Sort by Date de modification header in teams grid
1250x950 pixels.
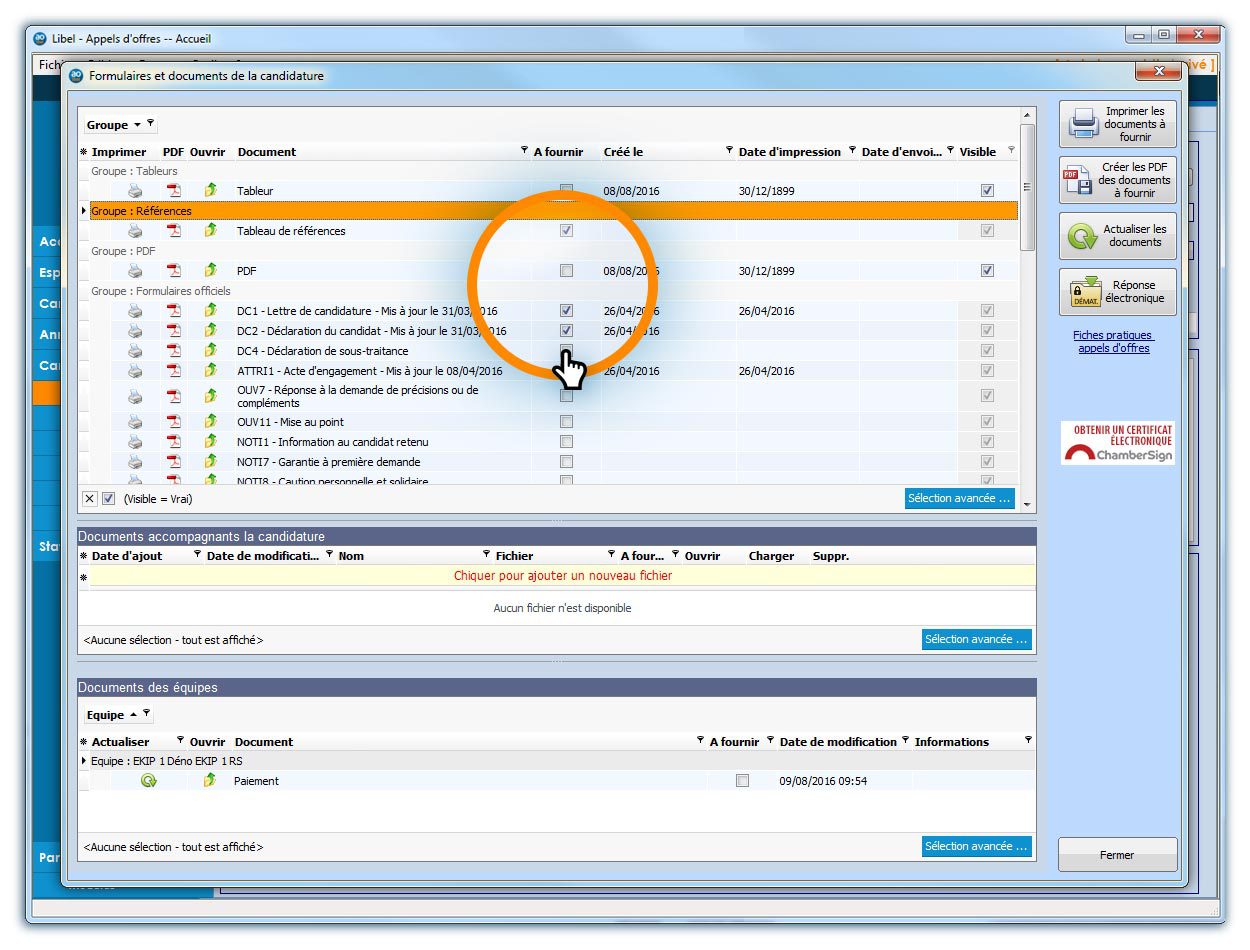coord(838,742)
